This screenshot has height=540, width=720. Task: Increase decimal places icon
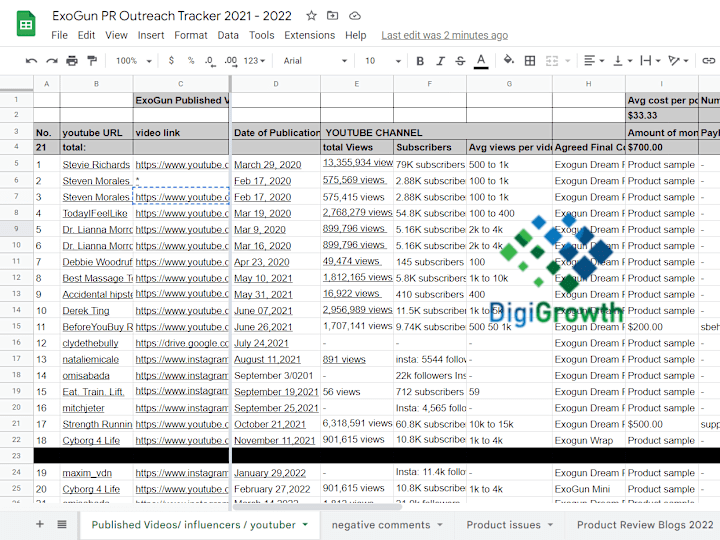[x=231, y=61]
